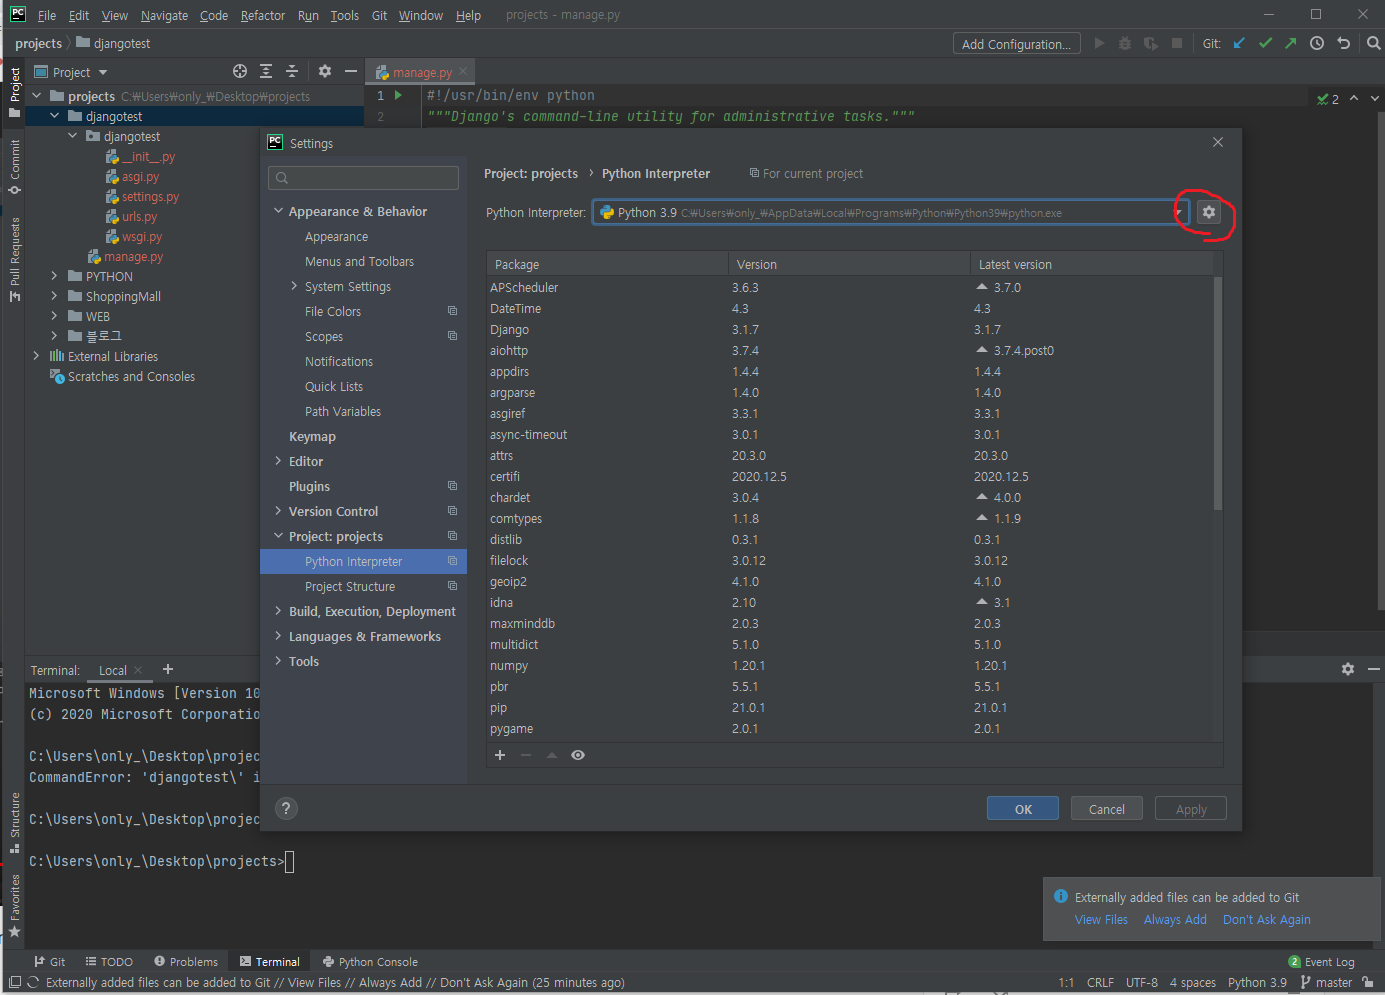1385x995 pixels.
Task: Add a new terminal session tab
Action: click(168, 669)
